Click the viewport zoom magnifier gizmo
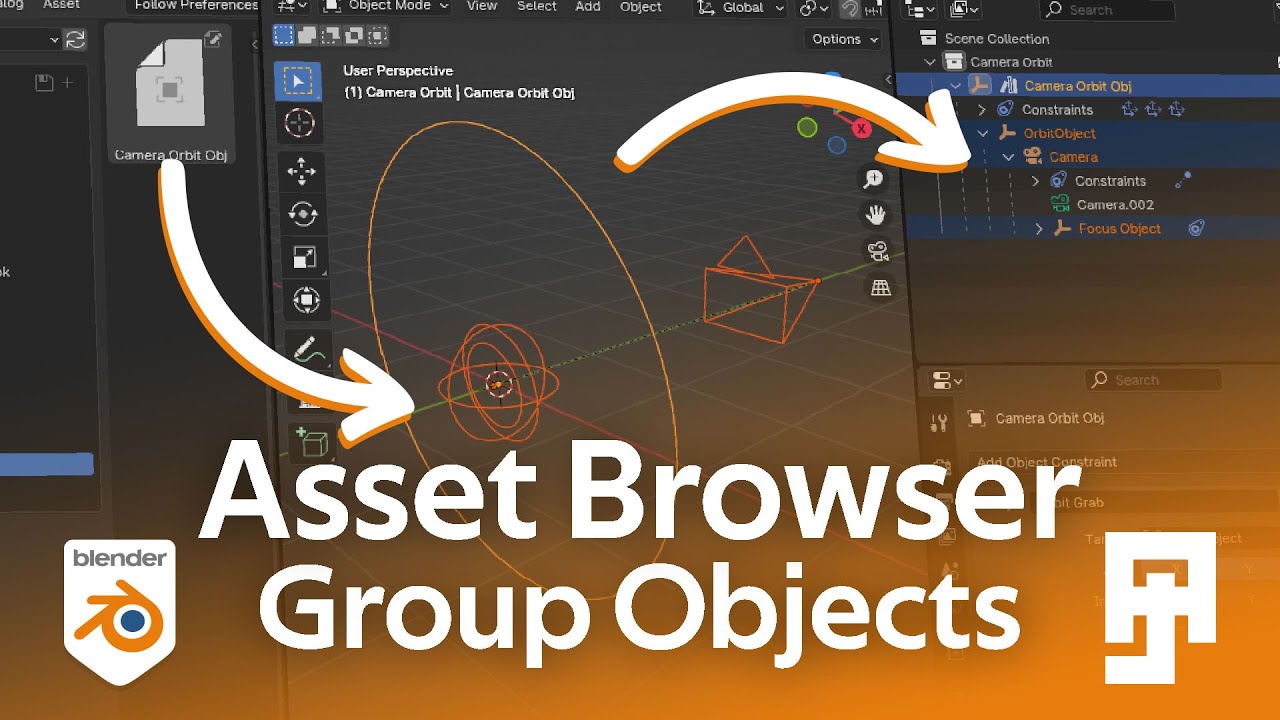Image resolution: width=1280 pixels, height=720 pixels. click(873, 179)
